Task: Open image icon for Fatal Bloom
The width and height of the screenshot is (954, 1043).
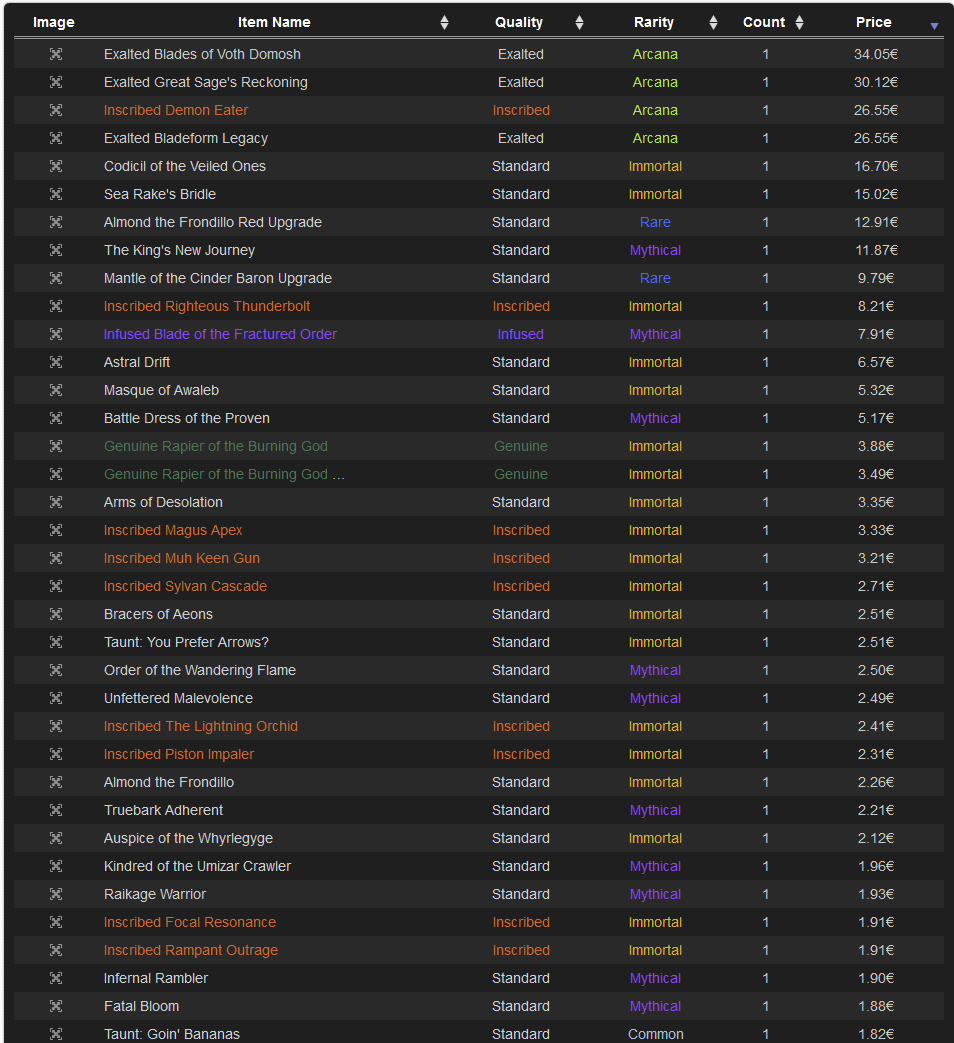Action: click(x=56, y=1006)
